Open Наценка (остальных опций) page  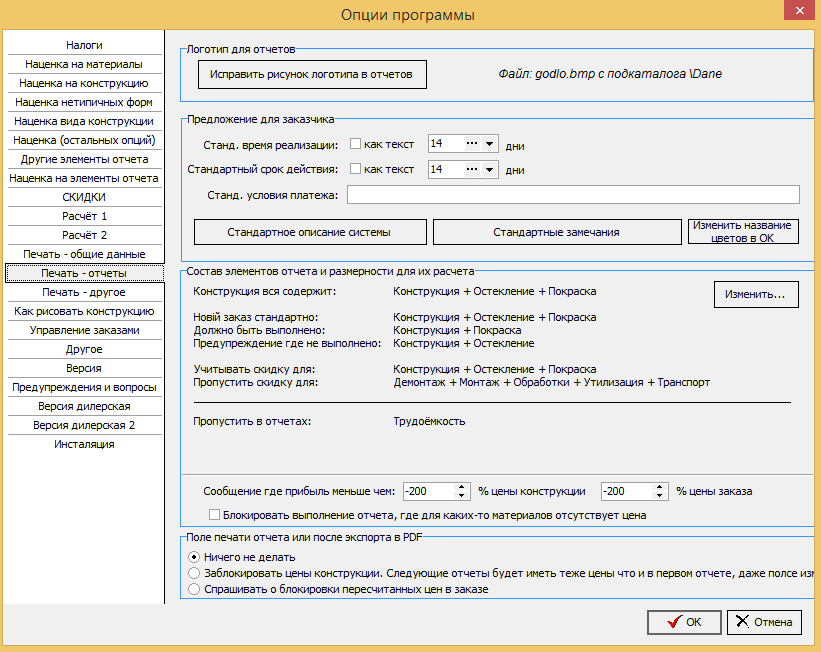click(x=84, y=140)
